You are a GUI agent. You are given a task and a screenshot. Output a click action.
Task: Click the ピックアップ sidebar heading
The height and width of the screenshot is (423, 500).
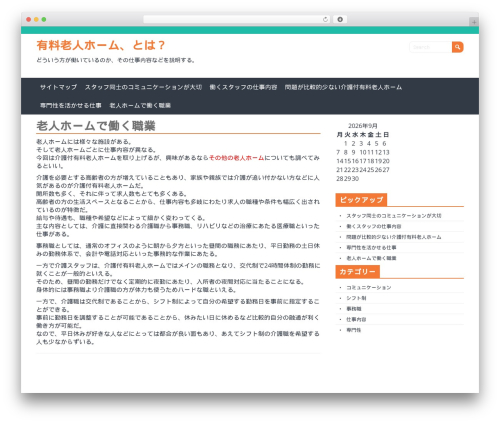[361, 200]
